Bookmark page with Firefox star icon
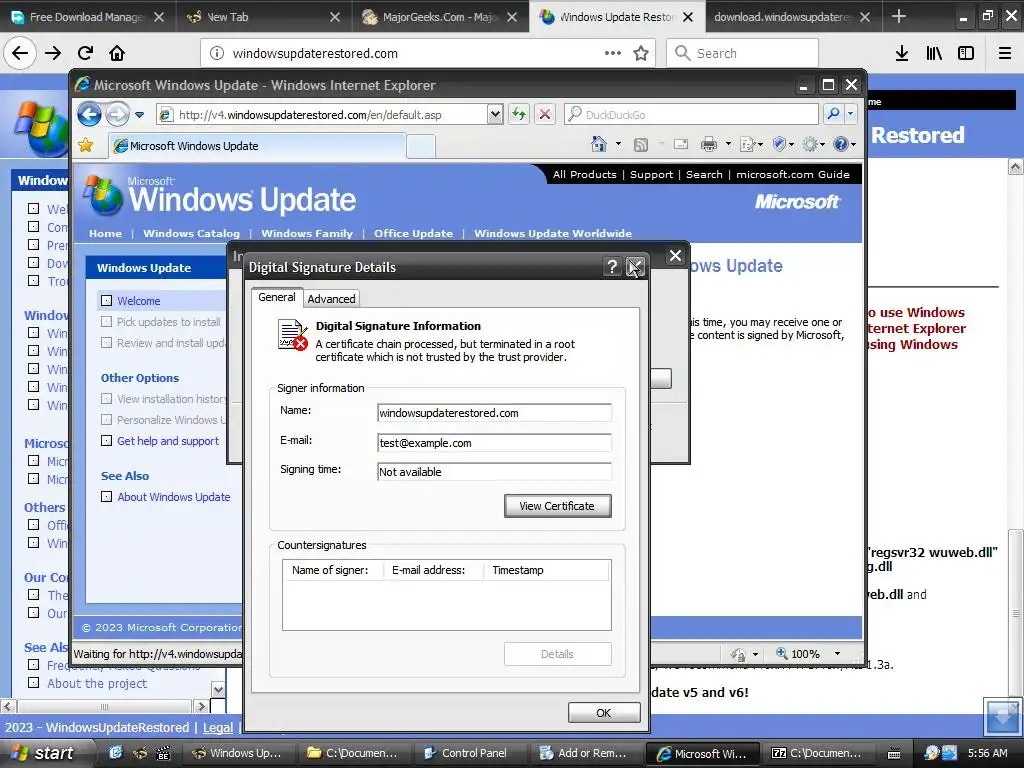Image resolution: width=1024 pixels, height=768 pixels. coord(641,53)
